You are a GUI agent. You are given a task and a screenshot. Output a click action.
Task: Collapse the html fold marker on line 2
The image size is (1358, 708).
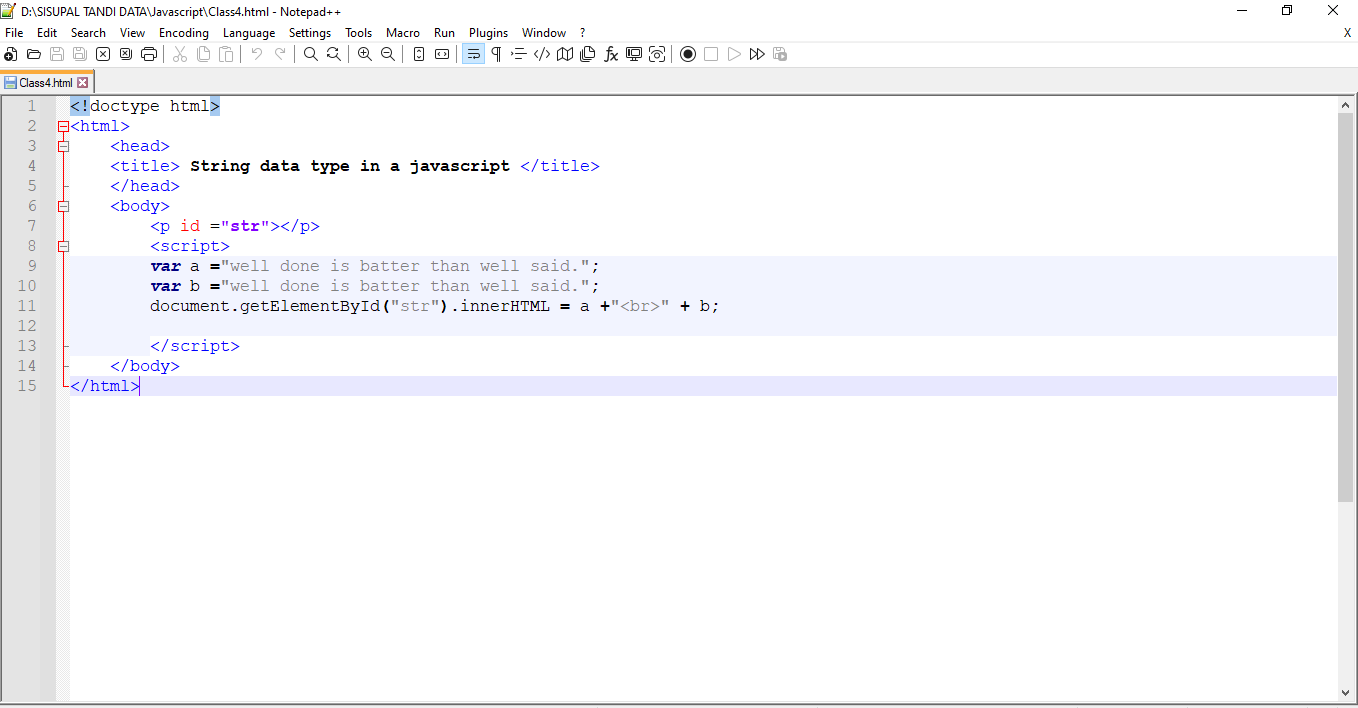pyautogui.click(x=64, y=126)
